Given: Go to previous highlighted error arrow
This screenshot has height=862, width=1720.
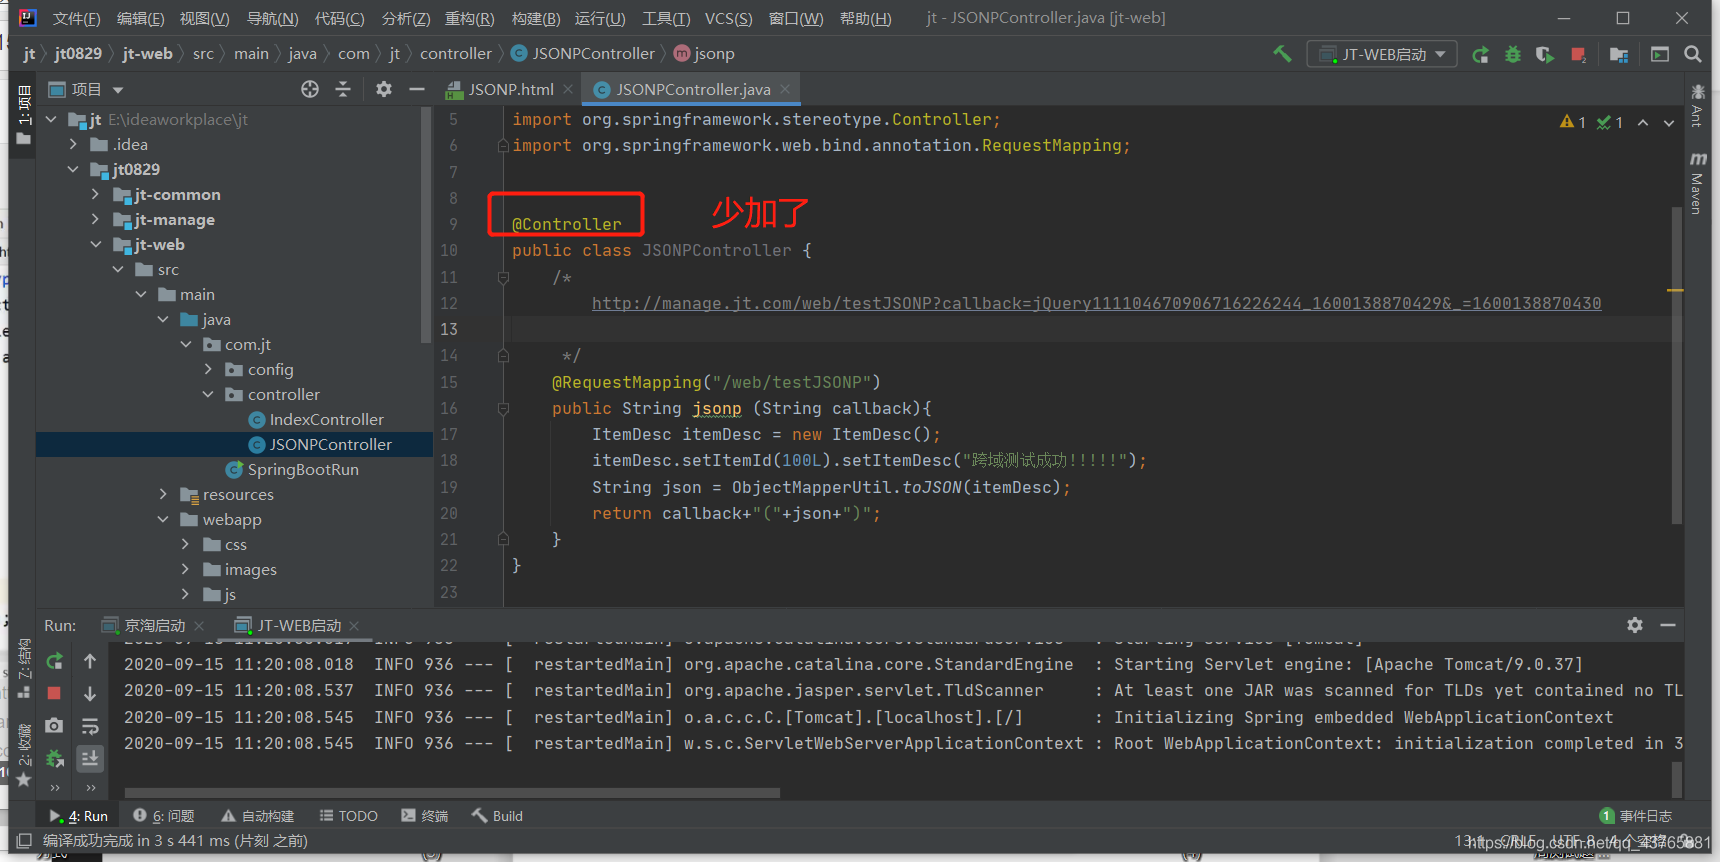Looking at the screenshot, I should pyautogui.click(x=1643, y=123).
